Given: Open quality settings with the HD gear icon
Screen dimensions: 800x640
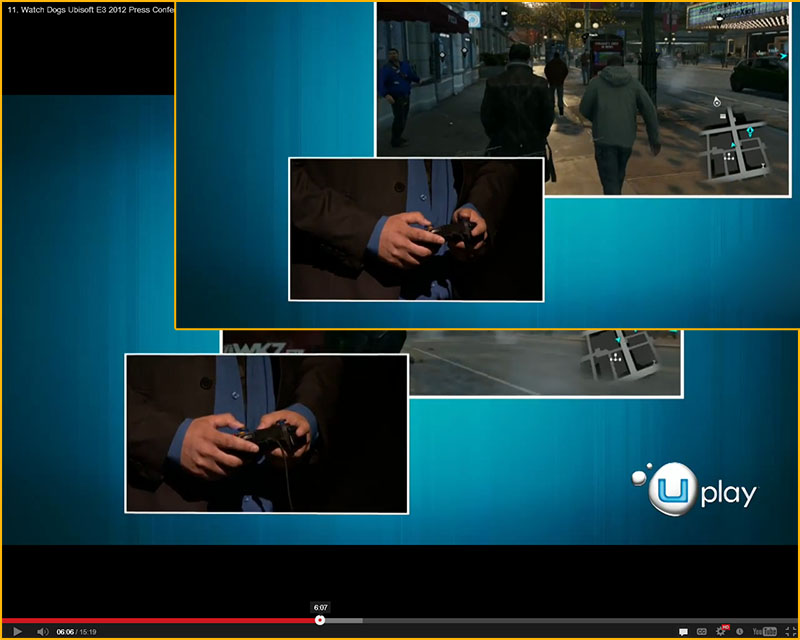Looking at the screenshot, I should point(721,631).
